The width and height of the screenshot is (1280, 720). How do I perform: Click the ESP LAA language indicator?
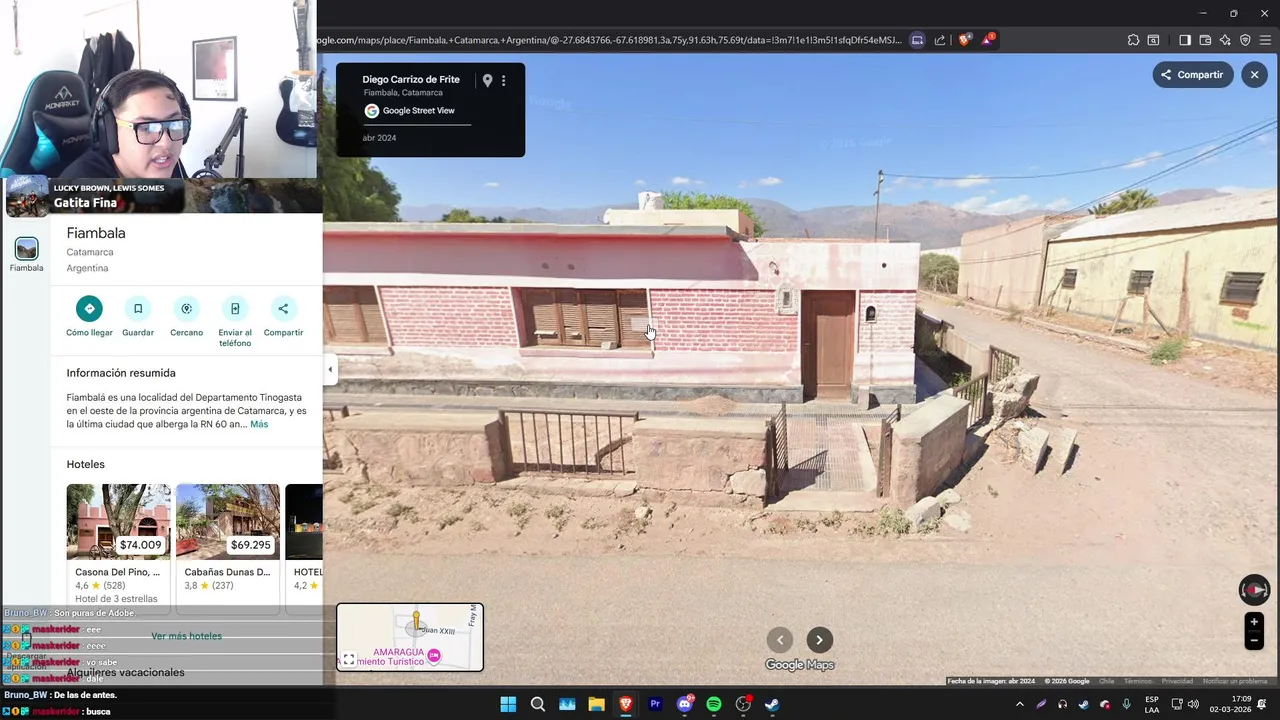(1152, 704)
